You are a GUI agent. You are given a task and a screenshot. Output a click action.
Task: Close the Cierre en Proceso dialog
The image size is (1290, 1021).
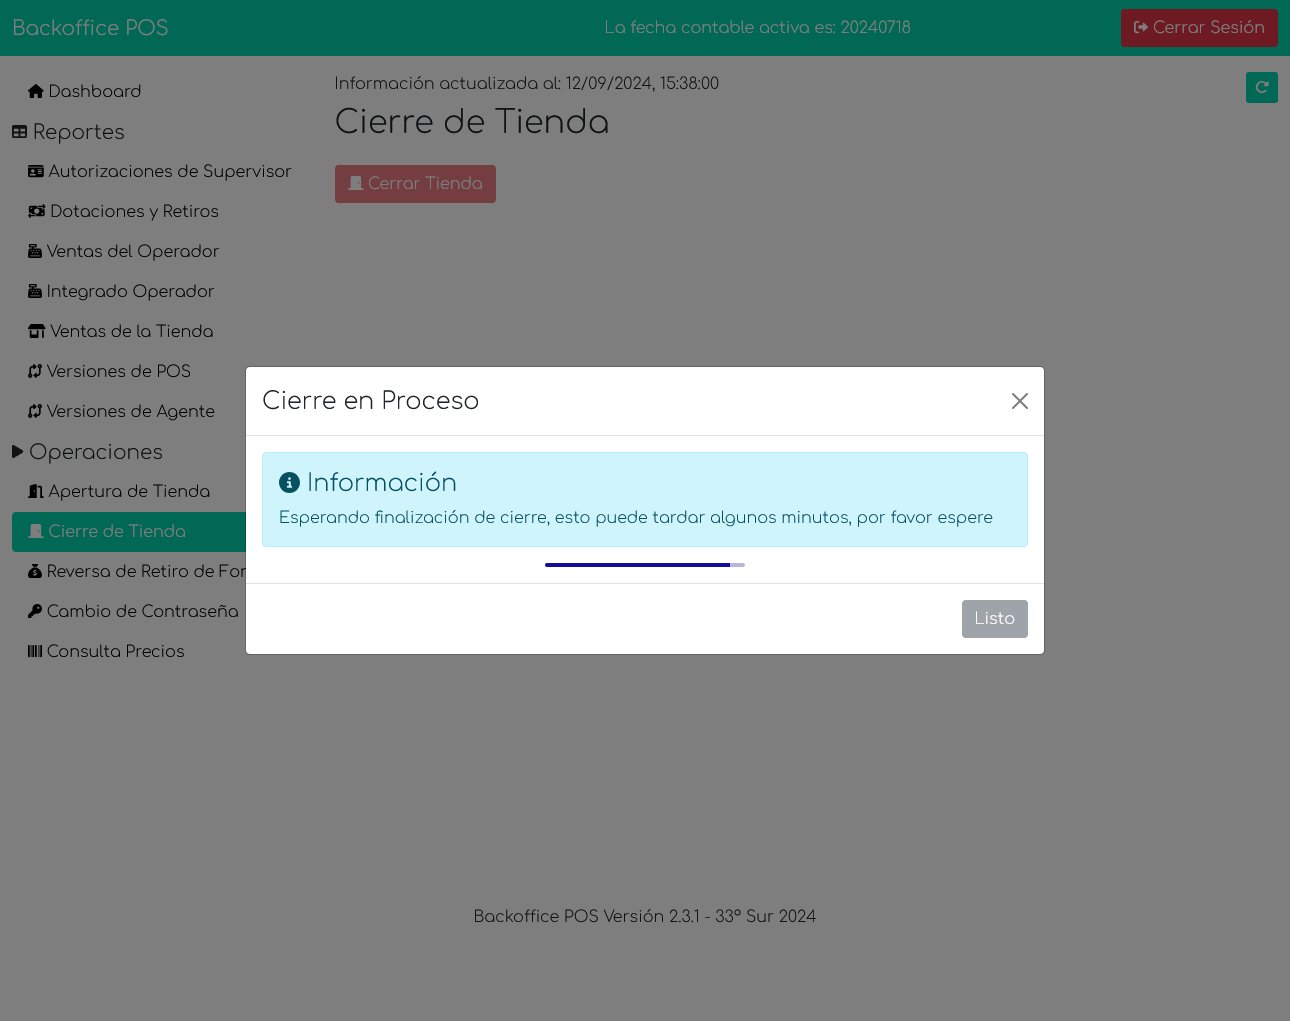(x=1020, y=401)
